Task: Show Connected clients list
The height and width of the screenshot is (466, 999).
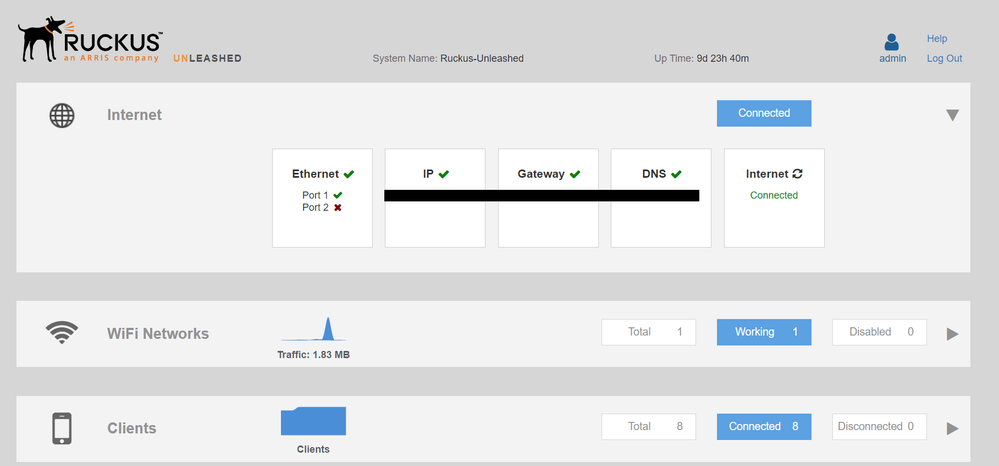Action: click(764, 427)
